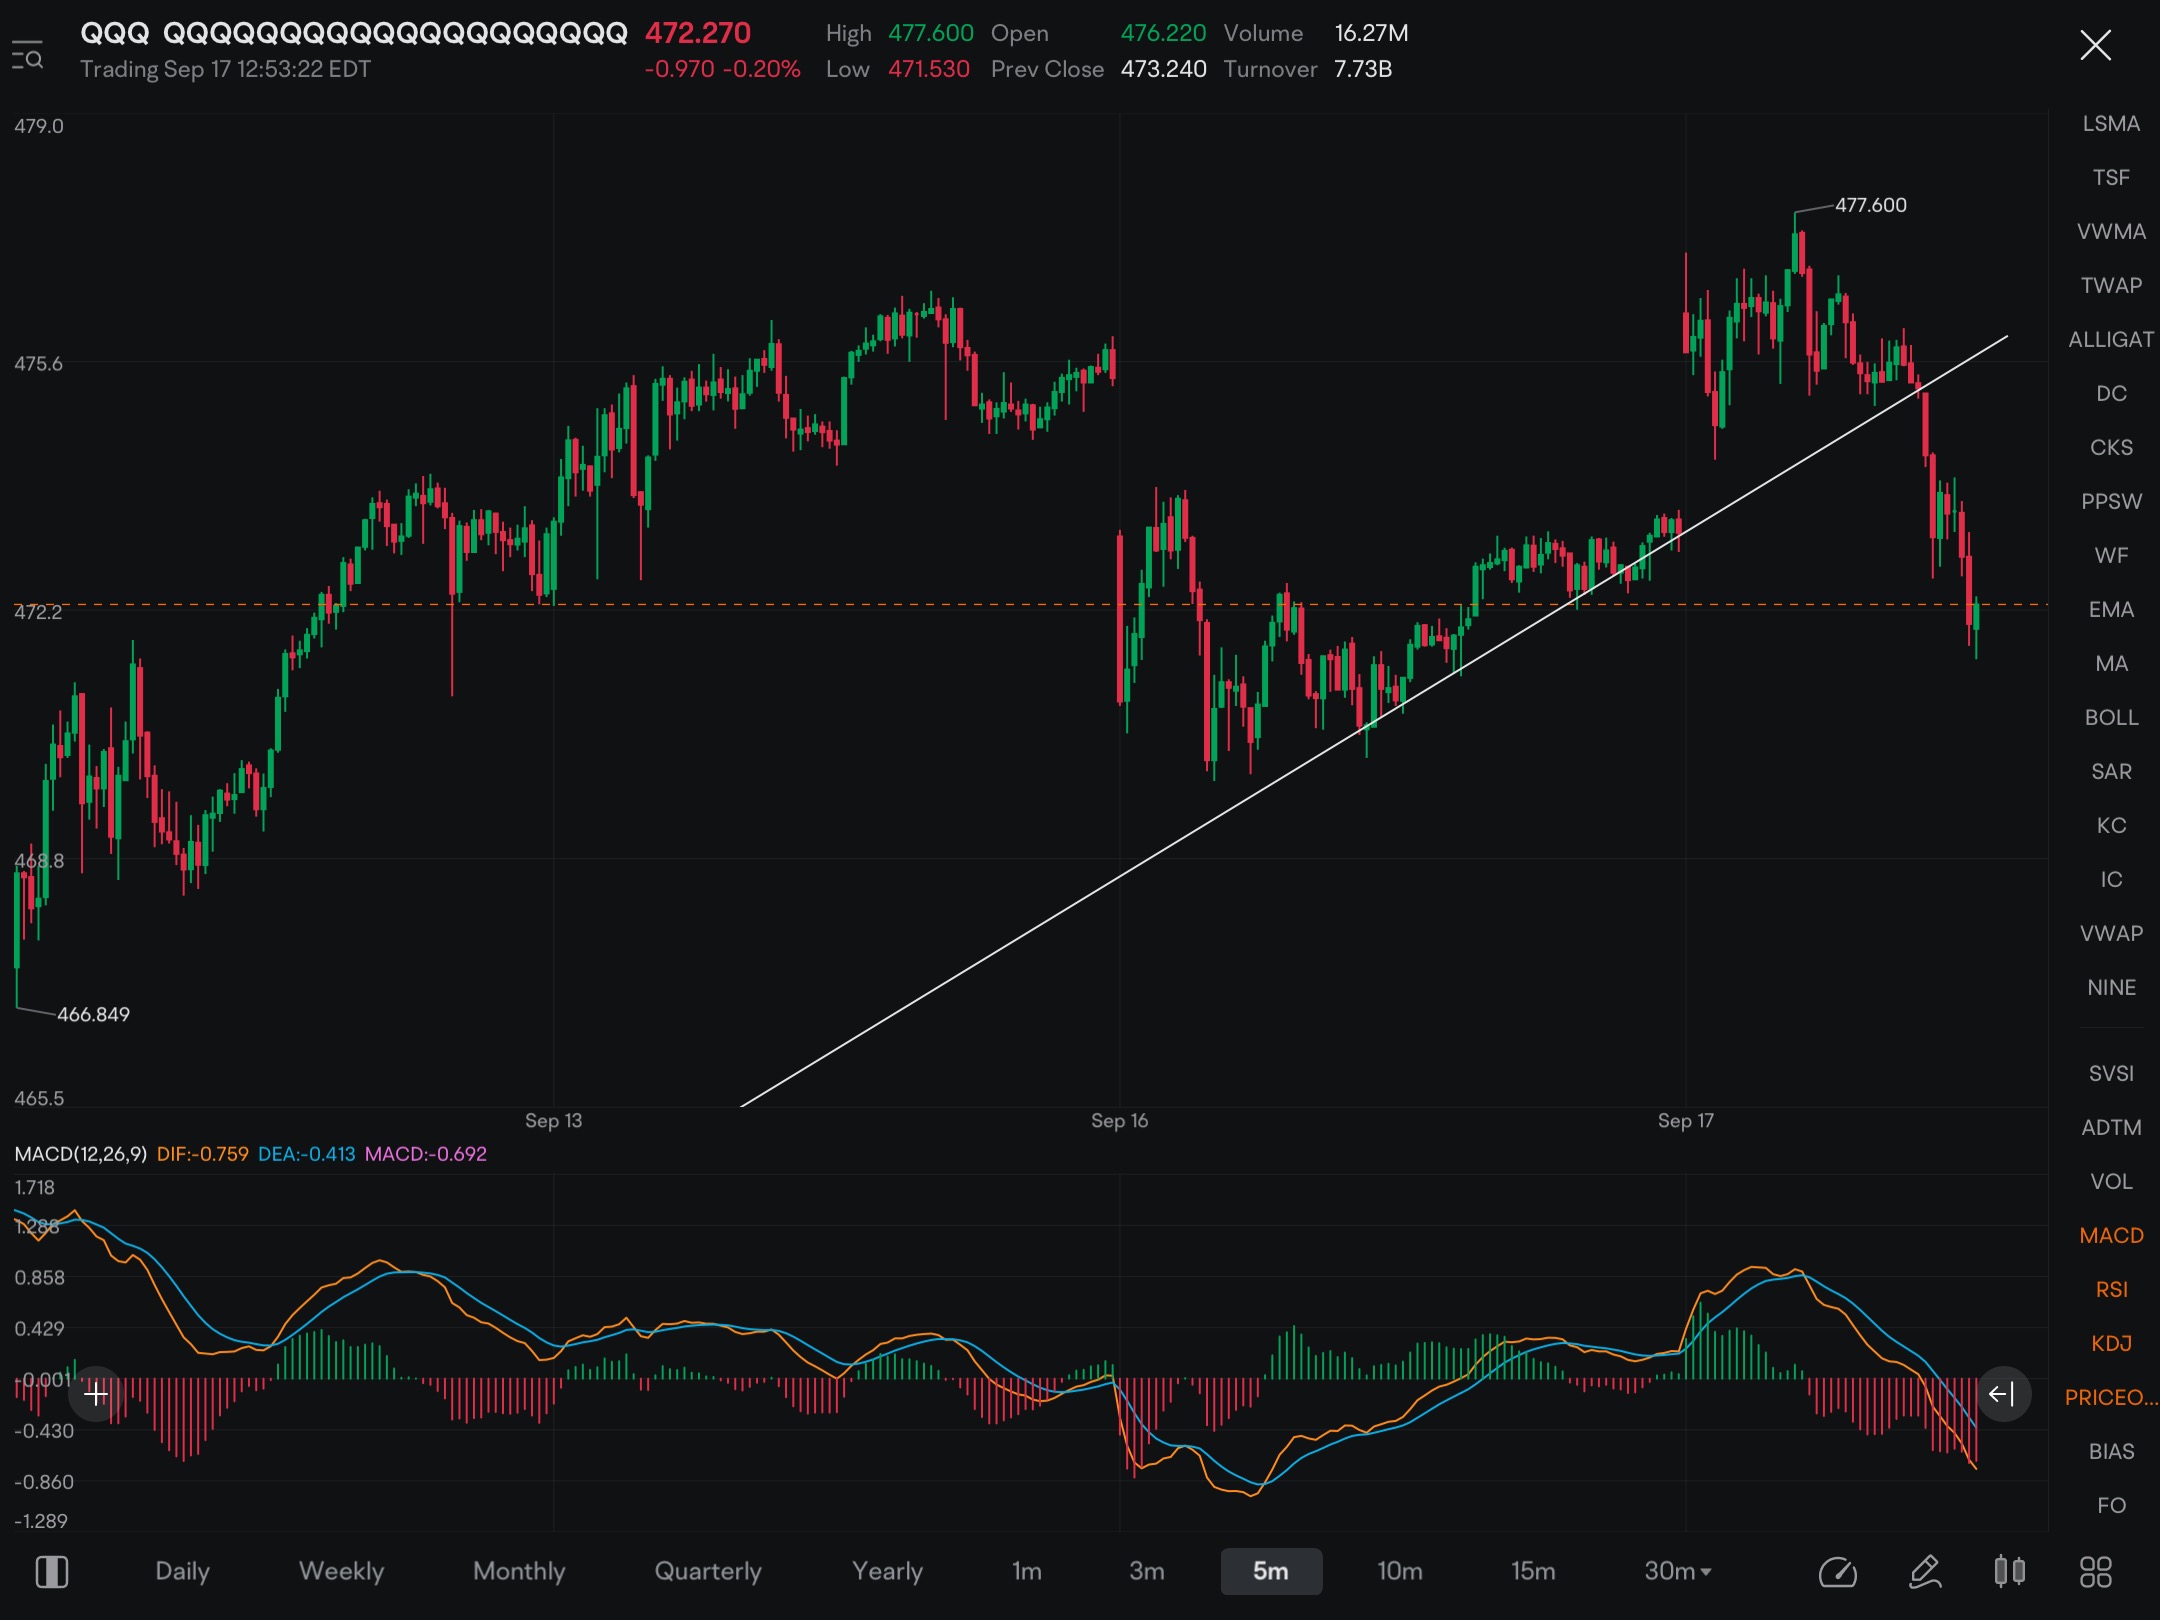Tap the DEA:-0.413 value label
The image size is (2160, 1620).
(306, 1153)
